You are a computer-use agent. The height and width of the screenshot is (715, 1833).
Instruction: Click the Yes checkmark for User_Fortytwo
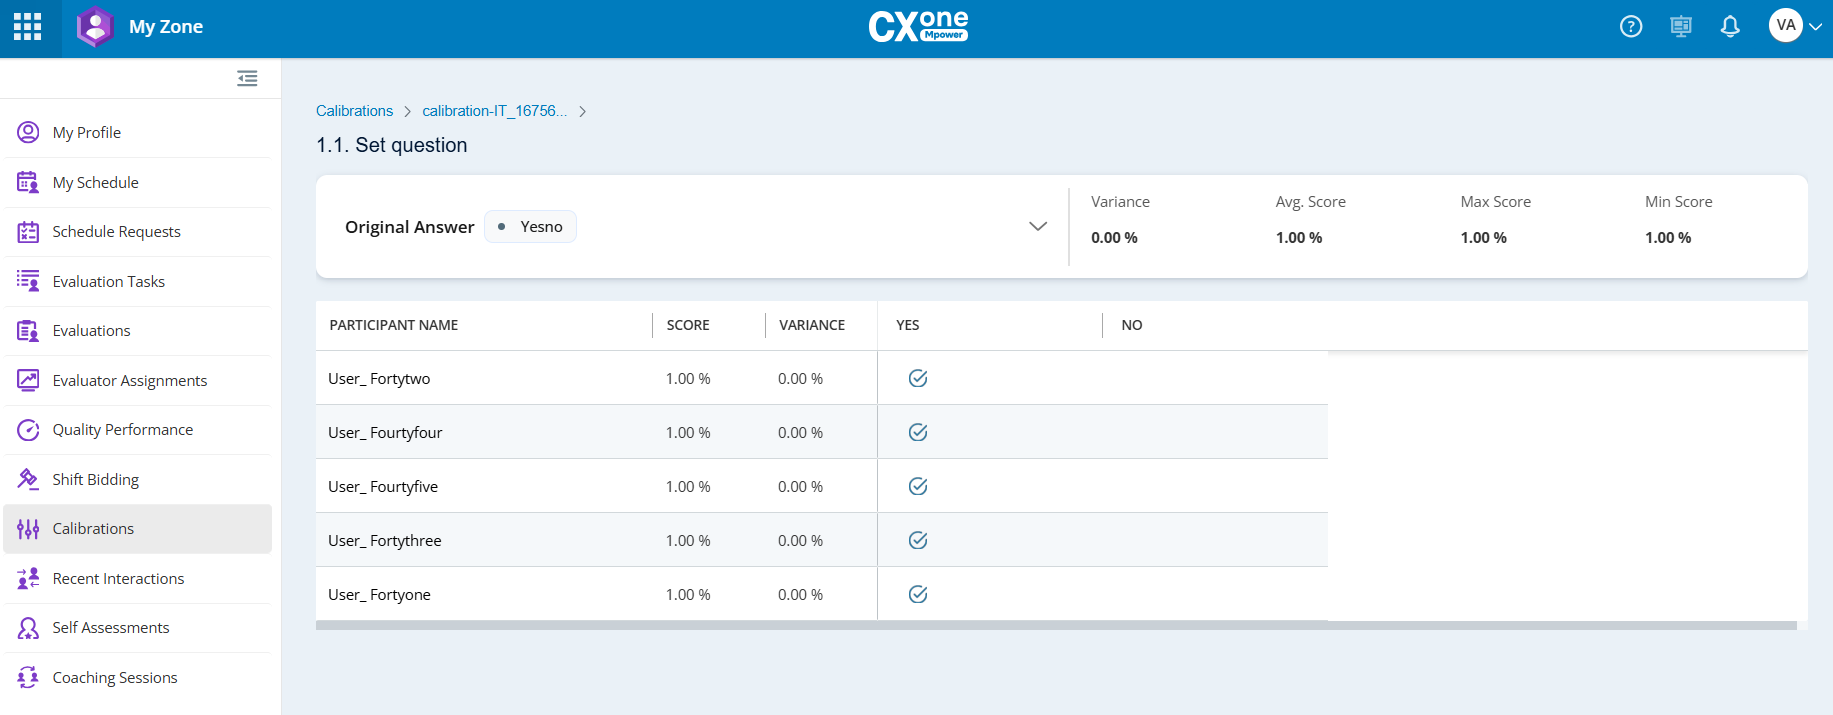coord(918,378)
